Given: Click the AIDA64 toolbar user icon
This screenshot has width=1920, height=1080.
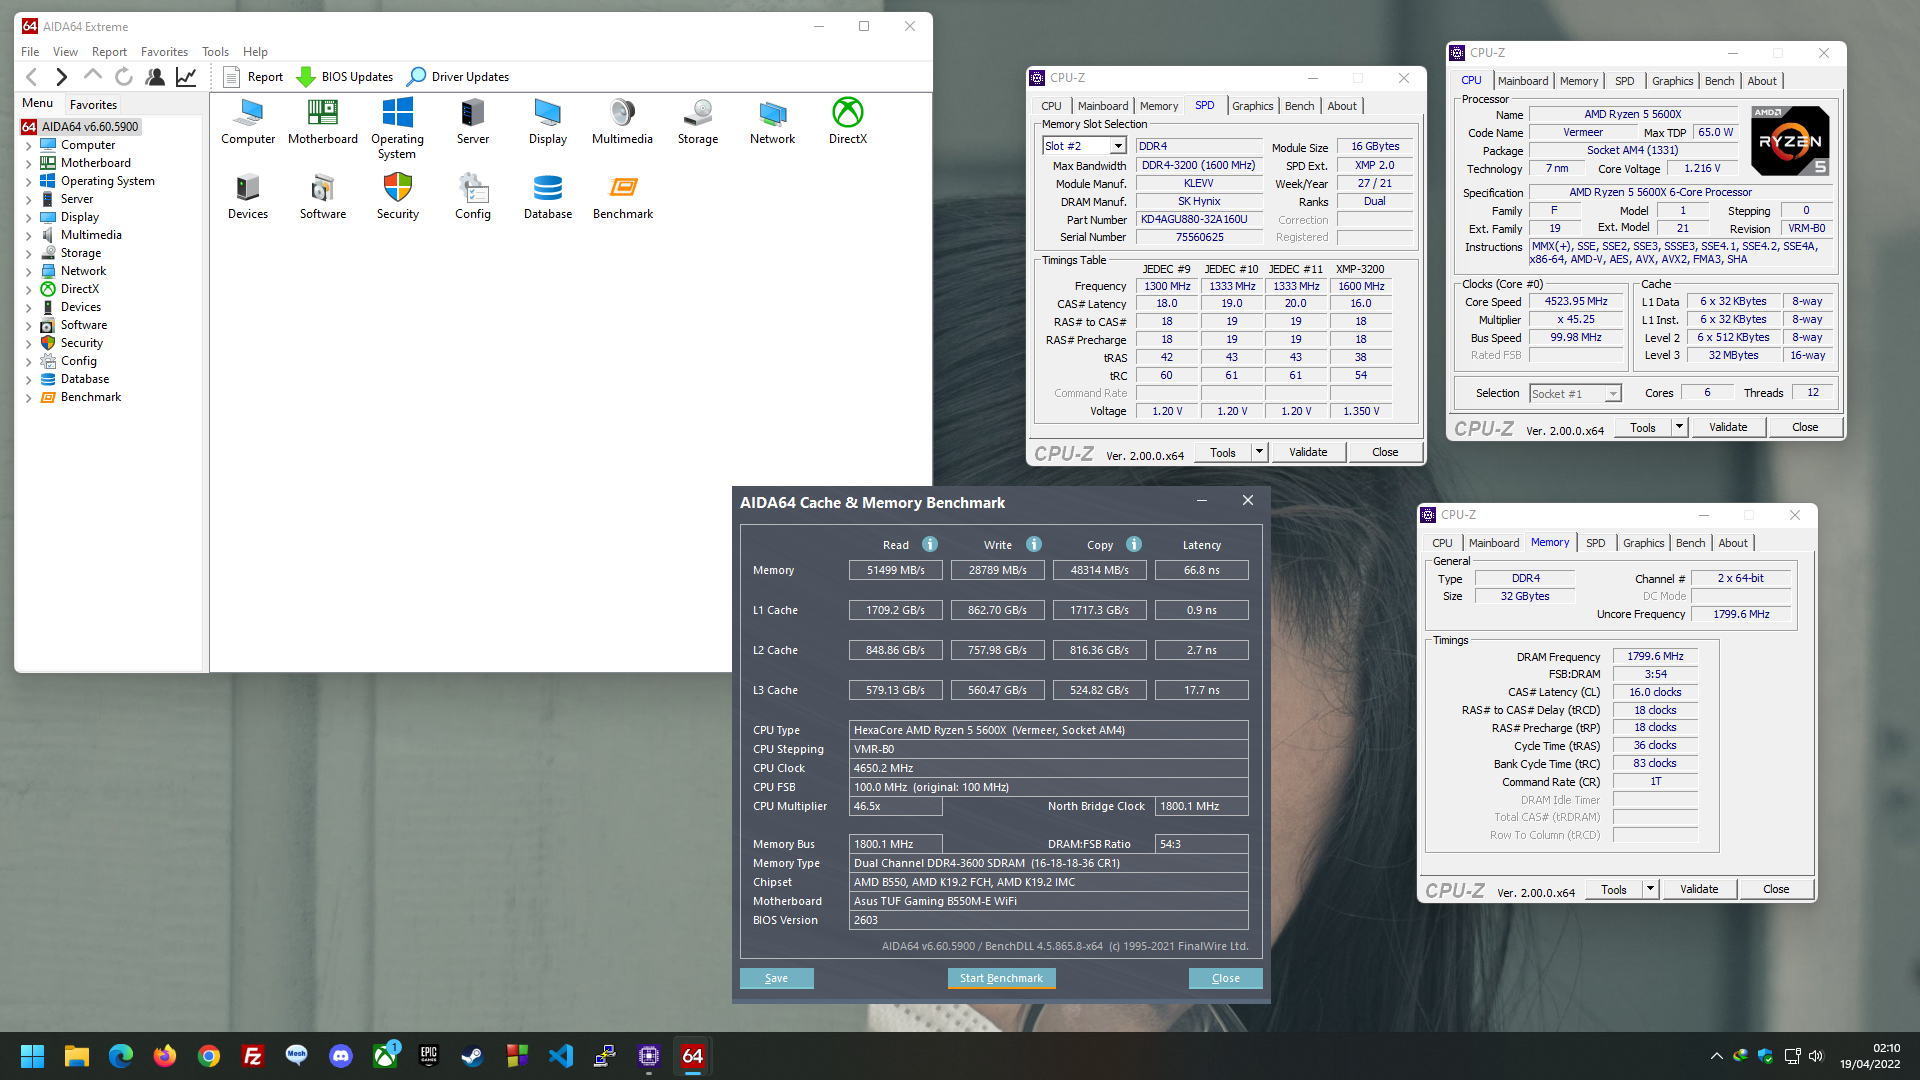Looking at the screenshot, I should coord(155,76).
